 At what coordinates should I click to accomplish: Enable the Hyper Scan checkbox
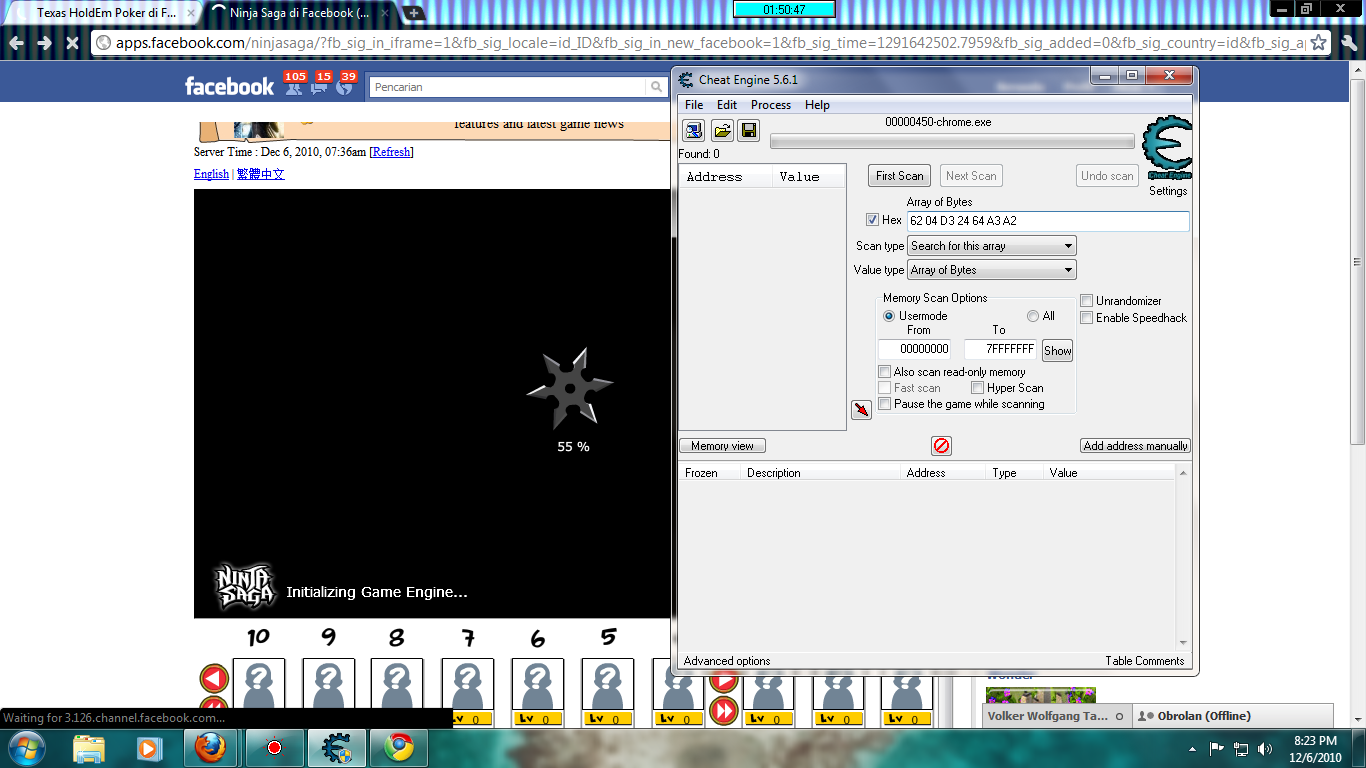pos(978,388)
